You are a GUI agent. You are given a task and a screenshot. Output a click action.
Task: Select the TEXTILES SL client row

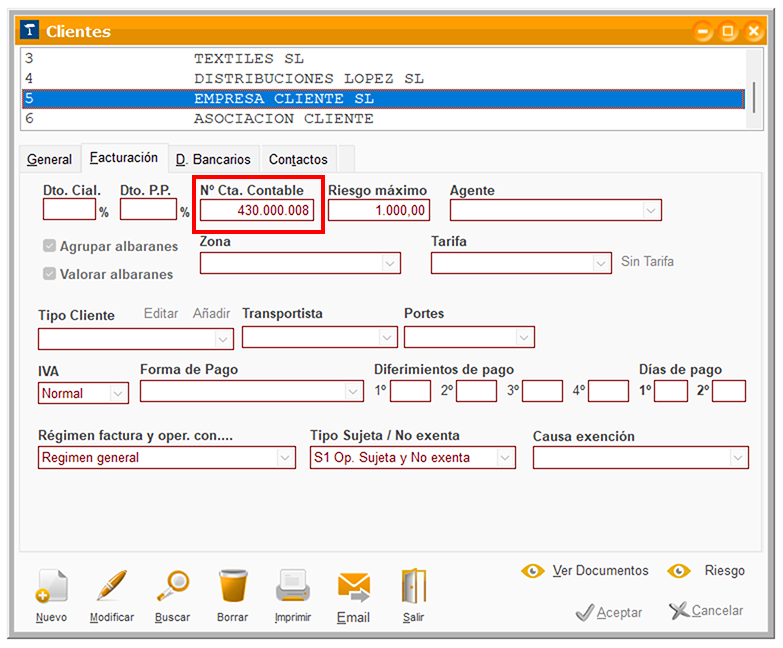pyautogui.click(x=384, y=59)
